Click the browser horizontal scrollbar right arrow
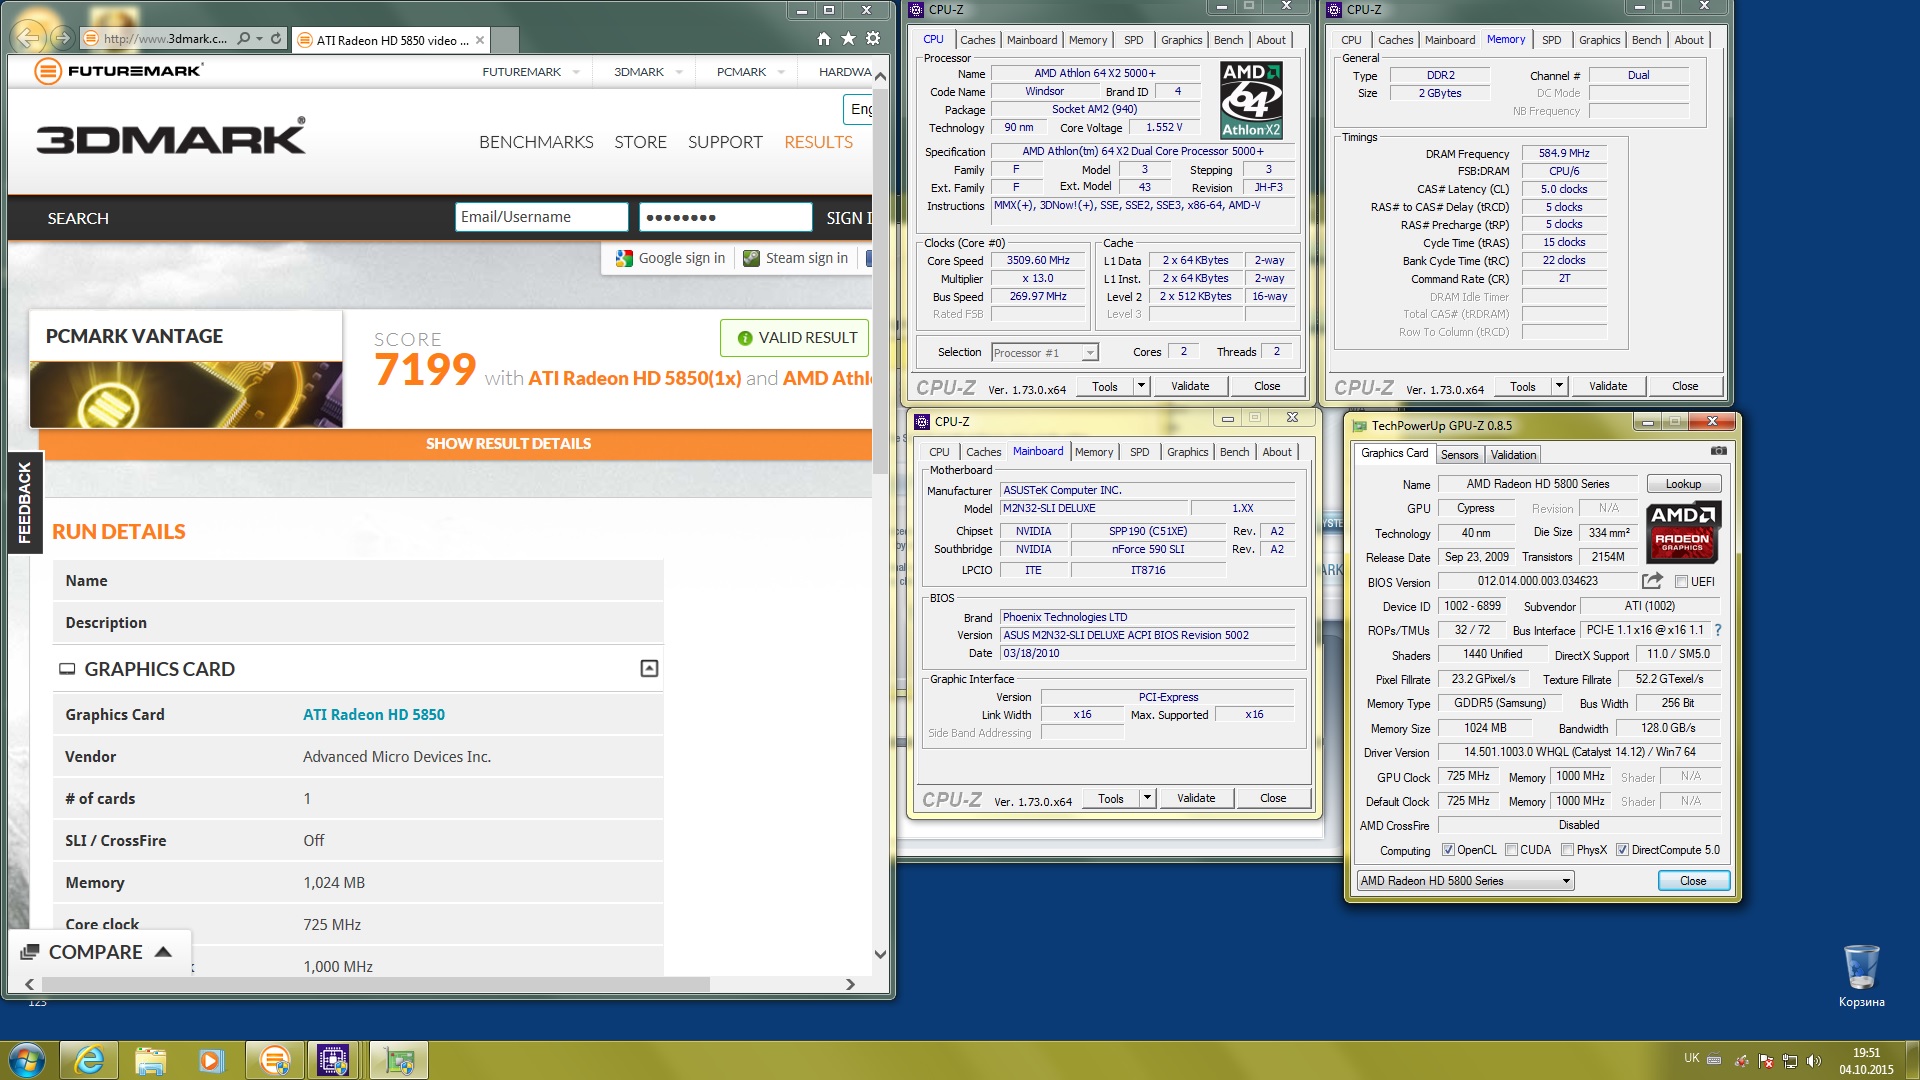This screenshot has width=1920, height=1080. tap(850, 984)
